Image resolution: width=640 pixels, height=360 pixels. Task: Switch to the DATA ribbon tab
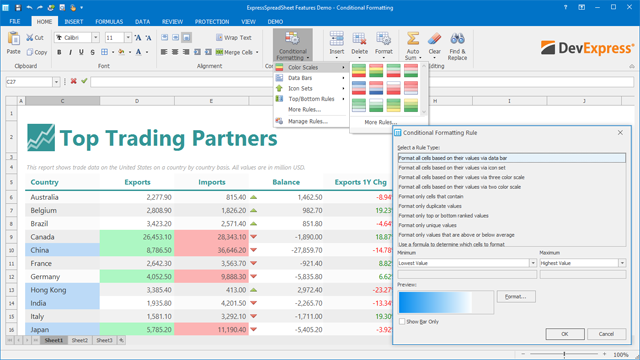[x=142, y=22]
